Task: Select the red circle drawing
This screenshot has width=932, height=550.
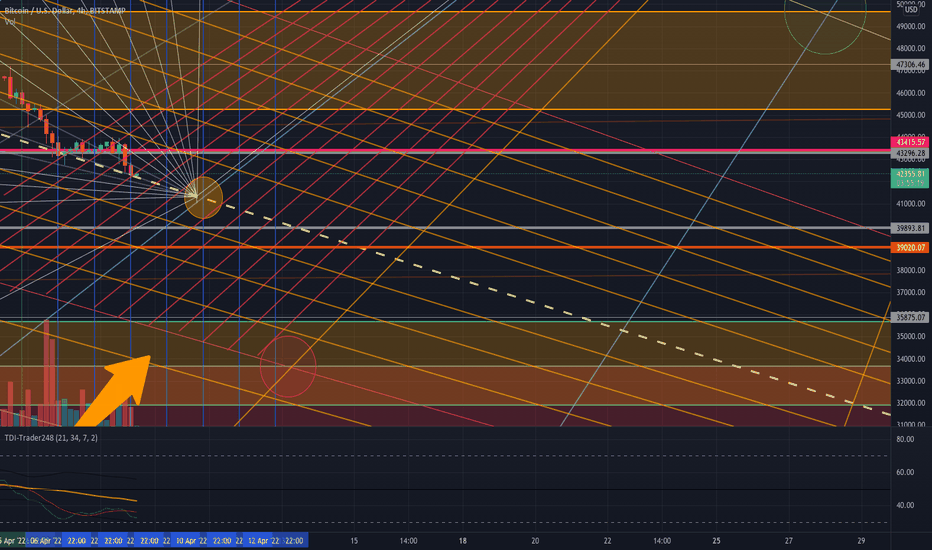Action: [x=288, y=366]
